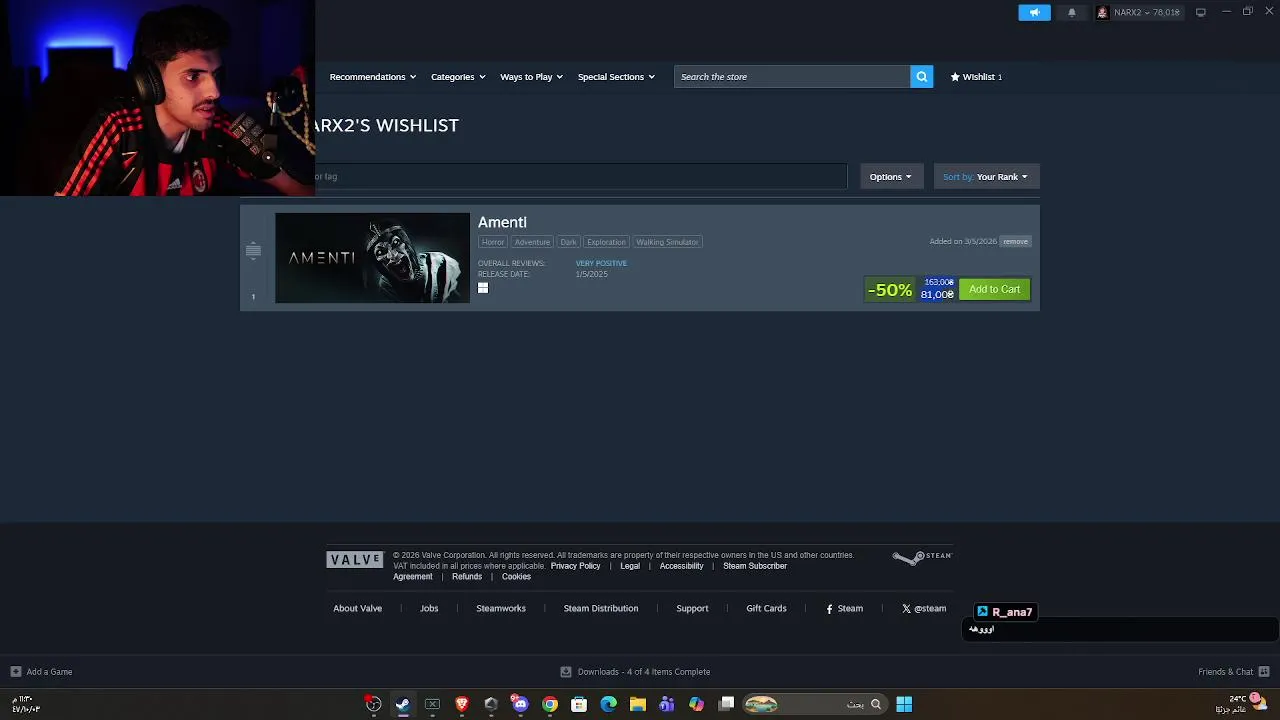Open Microsoft Teams in taskbar
This screenshot has height=720, width=1280.
(667, 704)
